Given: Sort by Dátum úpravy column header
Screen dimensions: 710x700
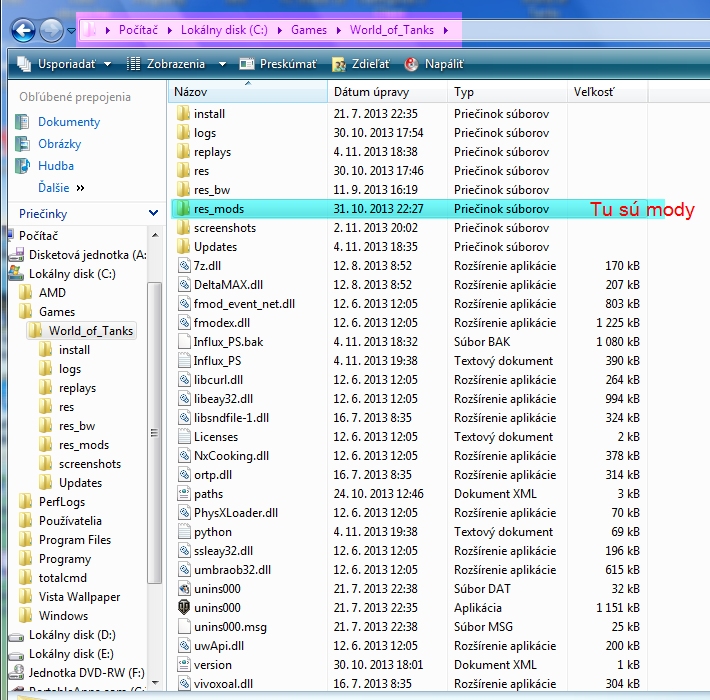Looking at the screenshot, I should (388, 92).
